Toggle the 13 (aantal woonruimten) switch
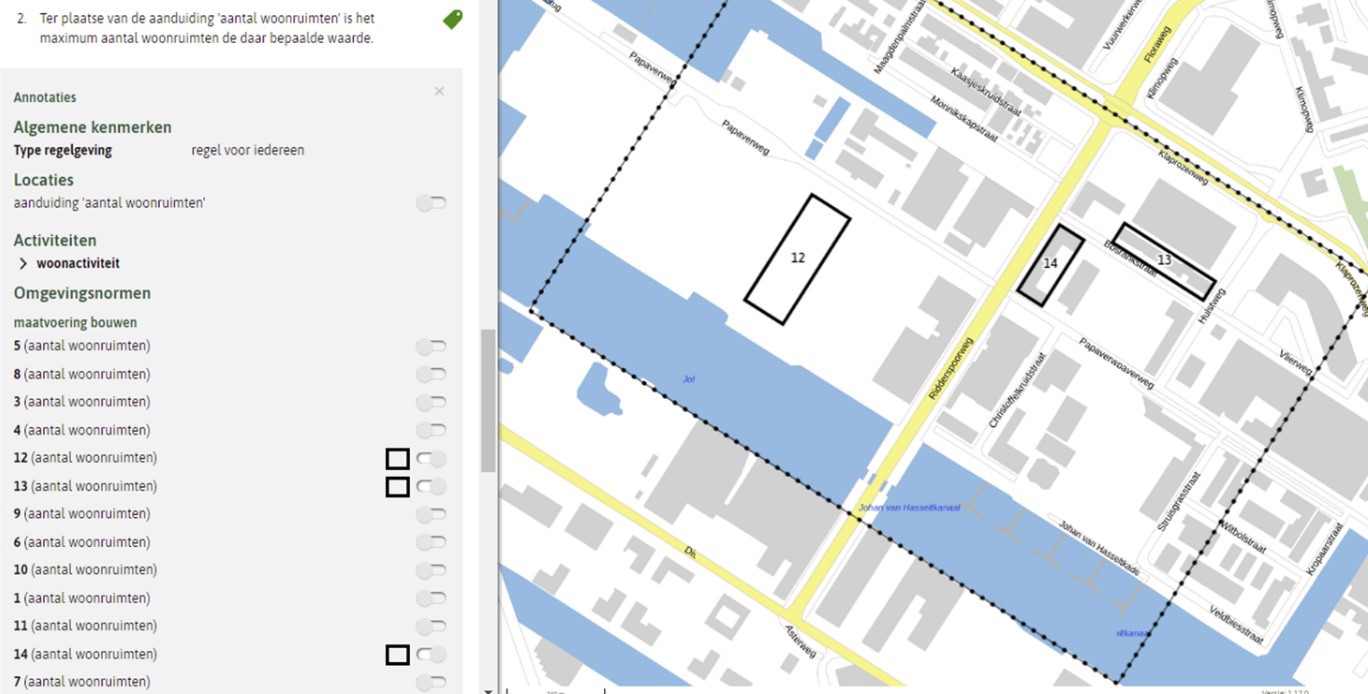The image size is (1368, 694). (431, 486)
